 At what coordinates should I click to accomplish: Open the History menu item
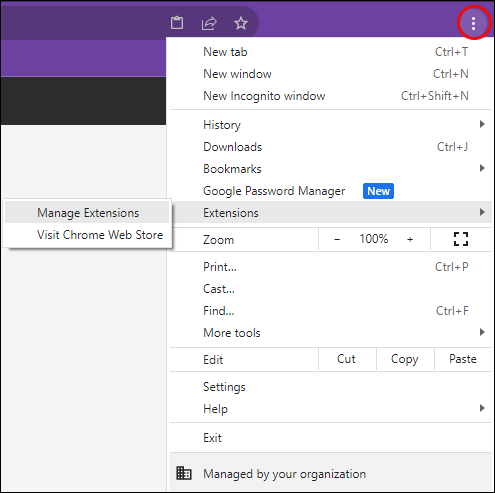330,125
